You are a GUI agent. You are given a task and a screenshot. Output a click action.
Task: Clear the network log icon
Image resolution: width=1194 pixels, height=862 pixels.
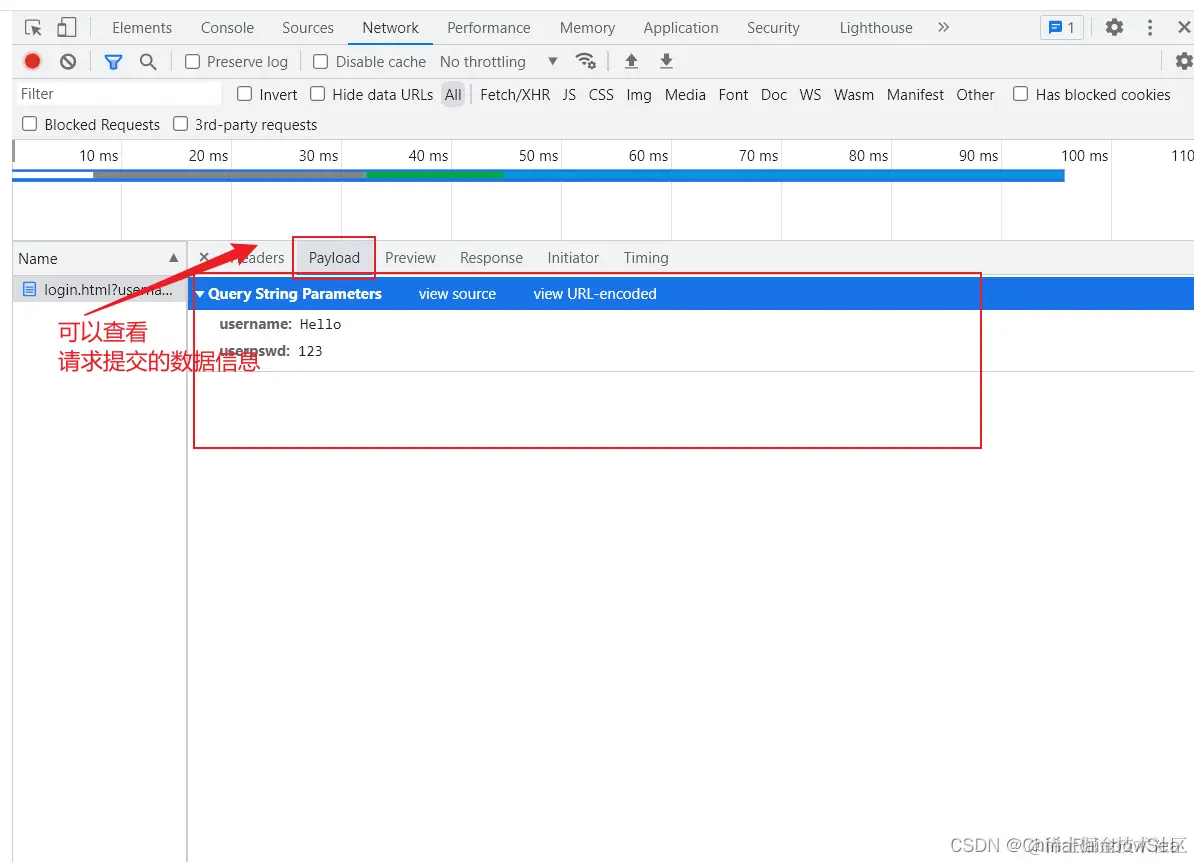(x=68, y=62)
